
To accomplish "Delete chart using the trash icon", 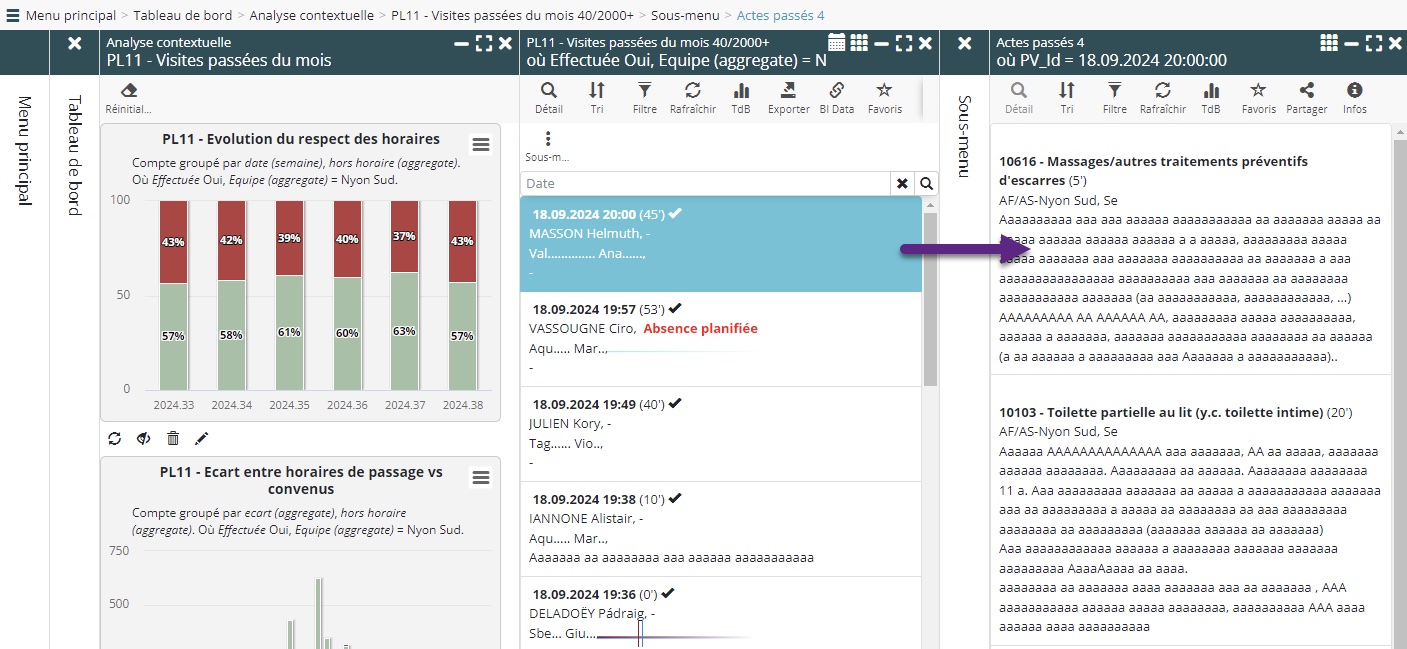I will click(173, 438).
